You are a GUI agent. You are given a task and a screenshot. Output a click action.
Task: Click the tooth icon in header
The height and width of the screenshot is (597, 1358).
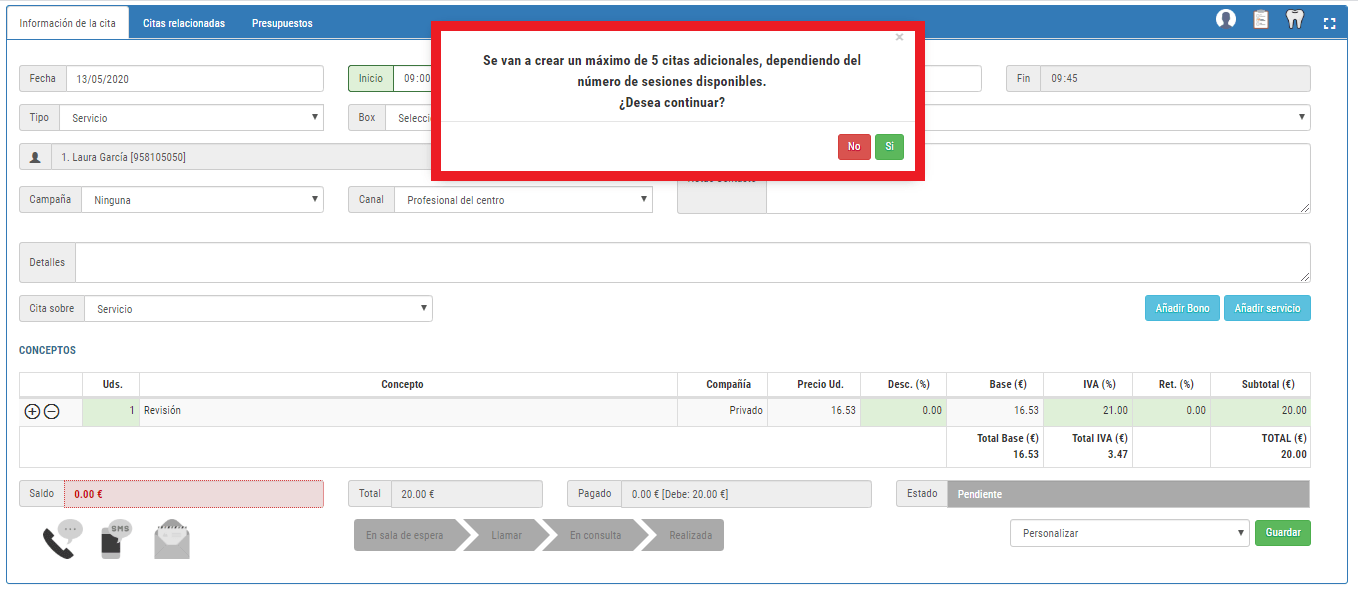point(1294,20)
